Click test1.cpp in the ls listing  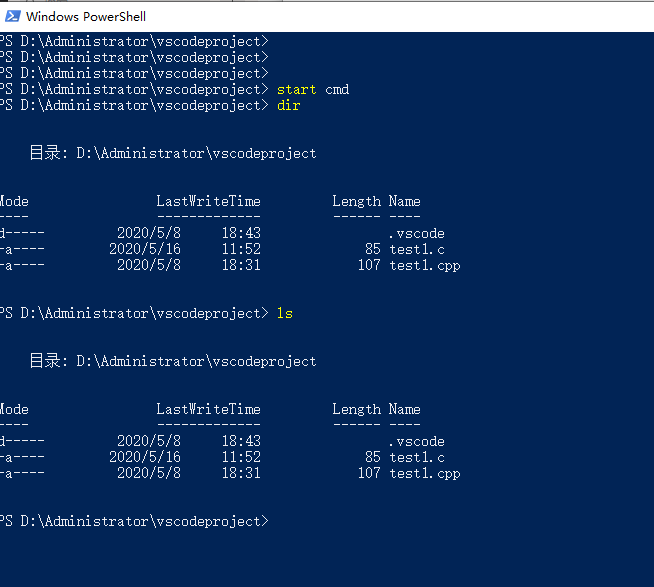(x=425, y=474)
